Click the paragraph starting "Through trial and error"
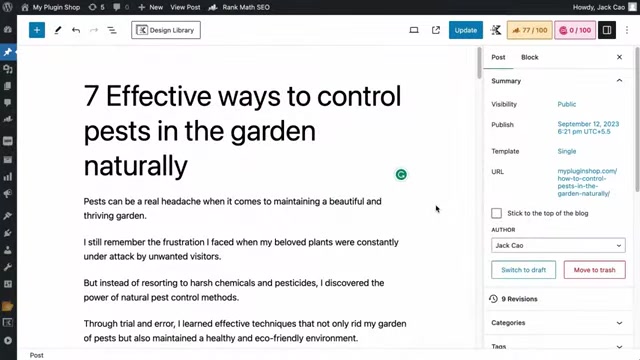This screenshot has height=360, width=640. [x=245, y=331]
